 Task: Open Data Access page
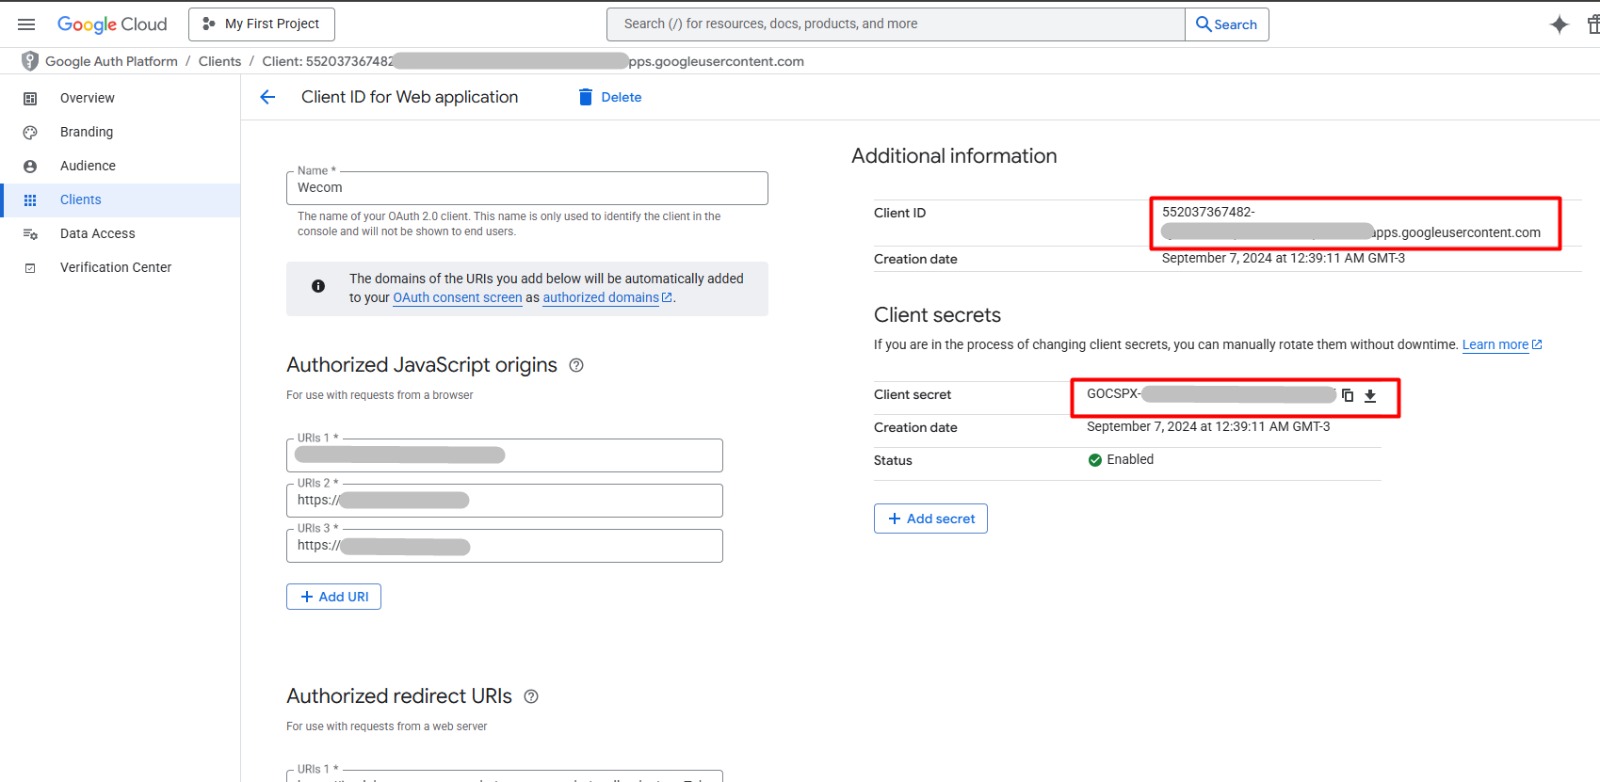click(97, 234)
